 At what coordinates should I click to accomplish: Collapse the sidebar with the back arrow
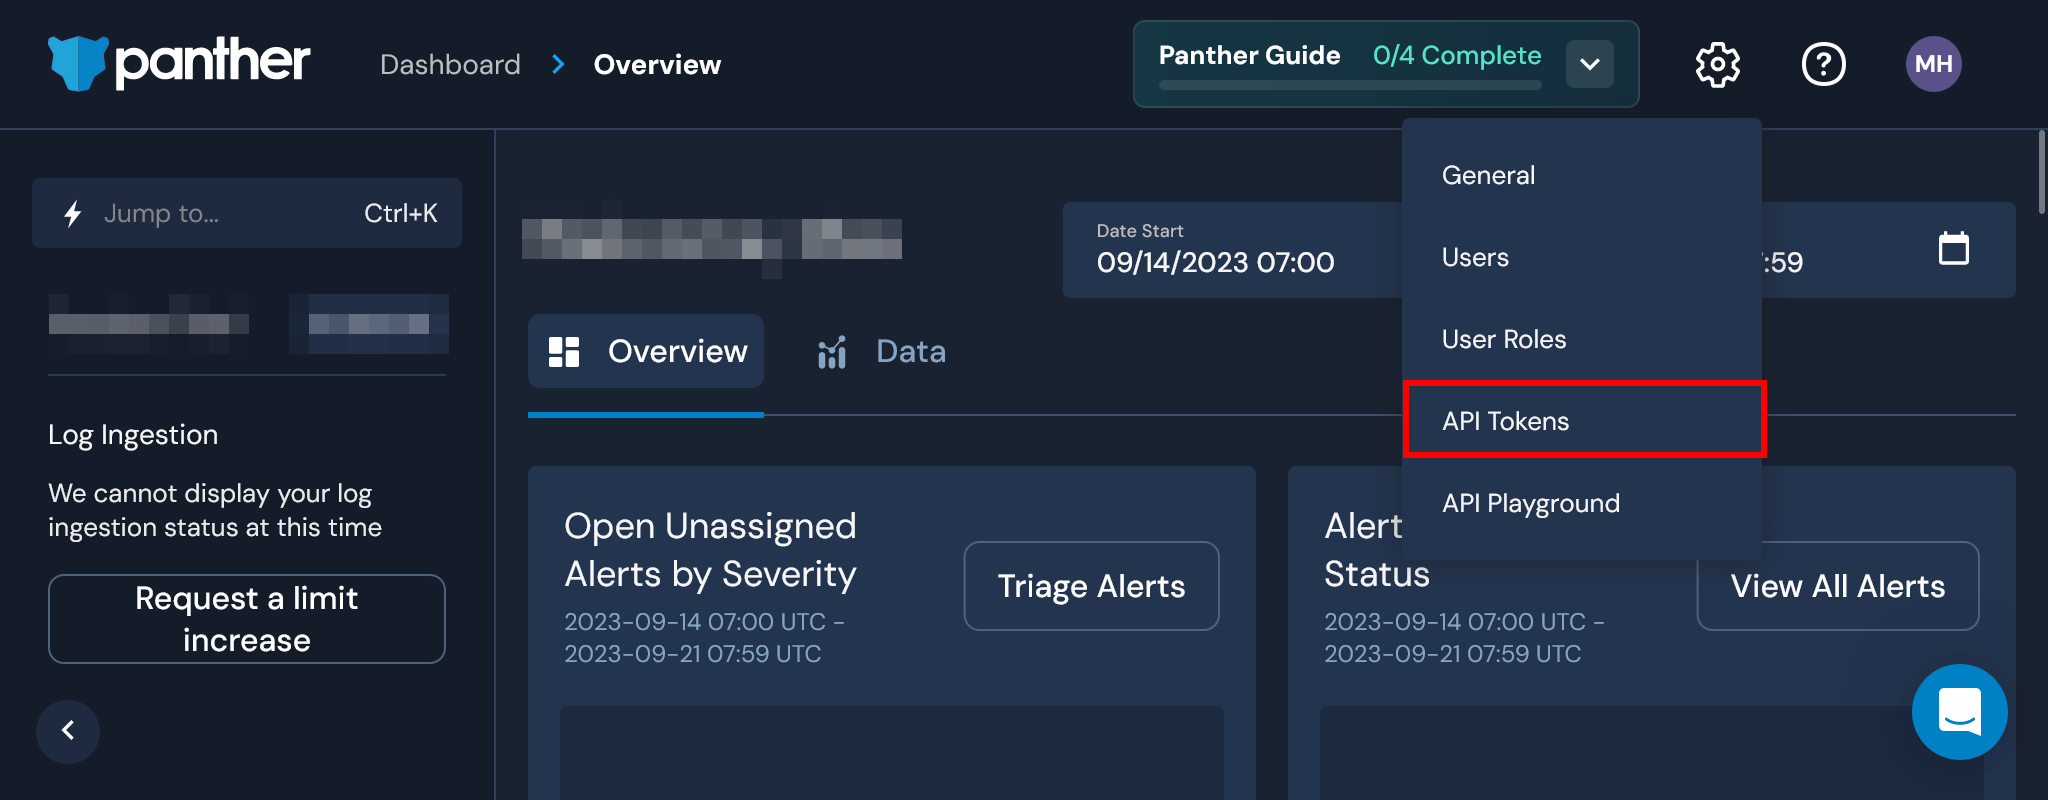68,731
